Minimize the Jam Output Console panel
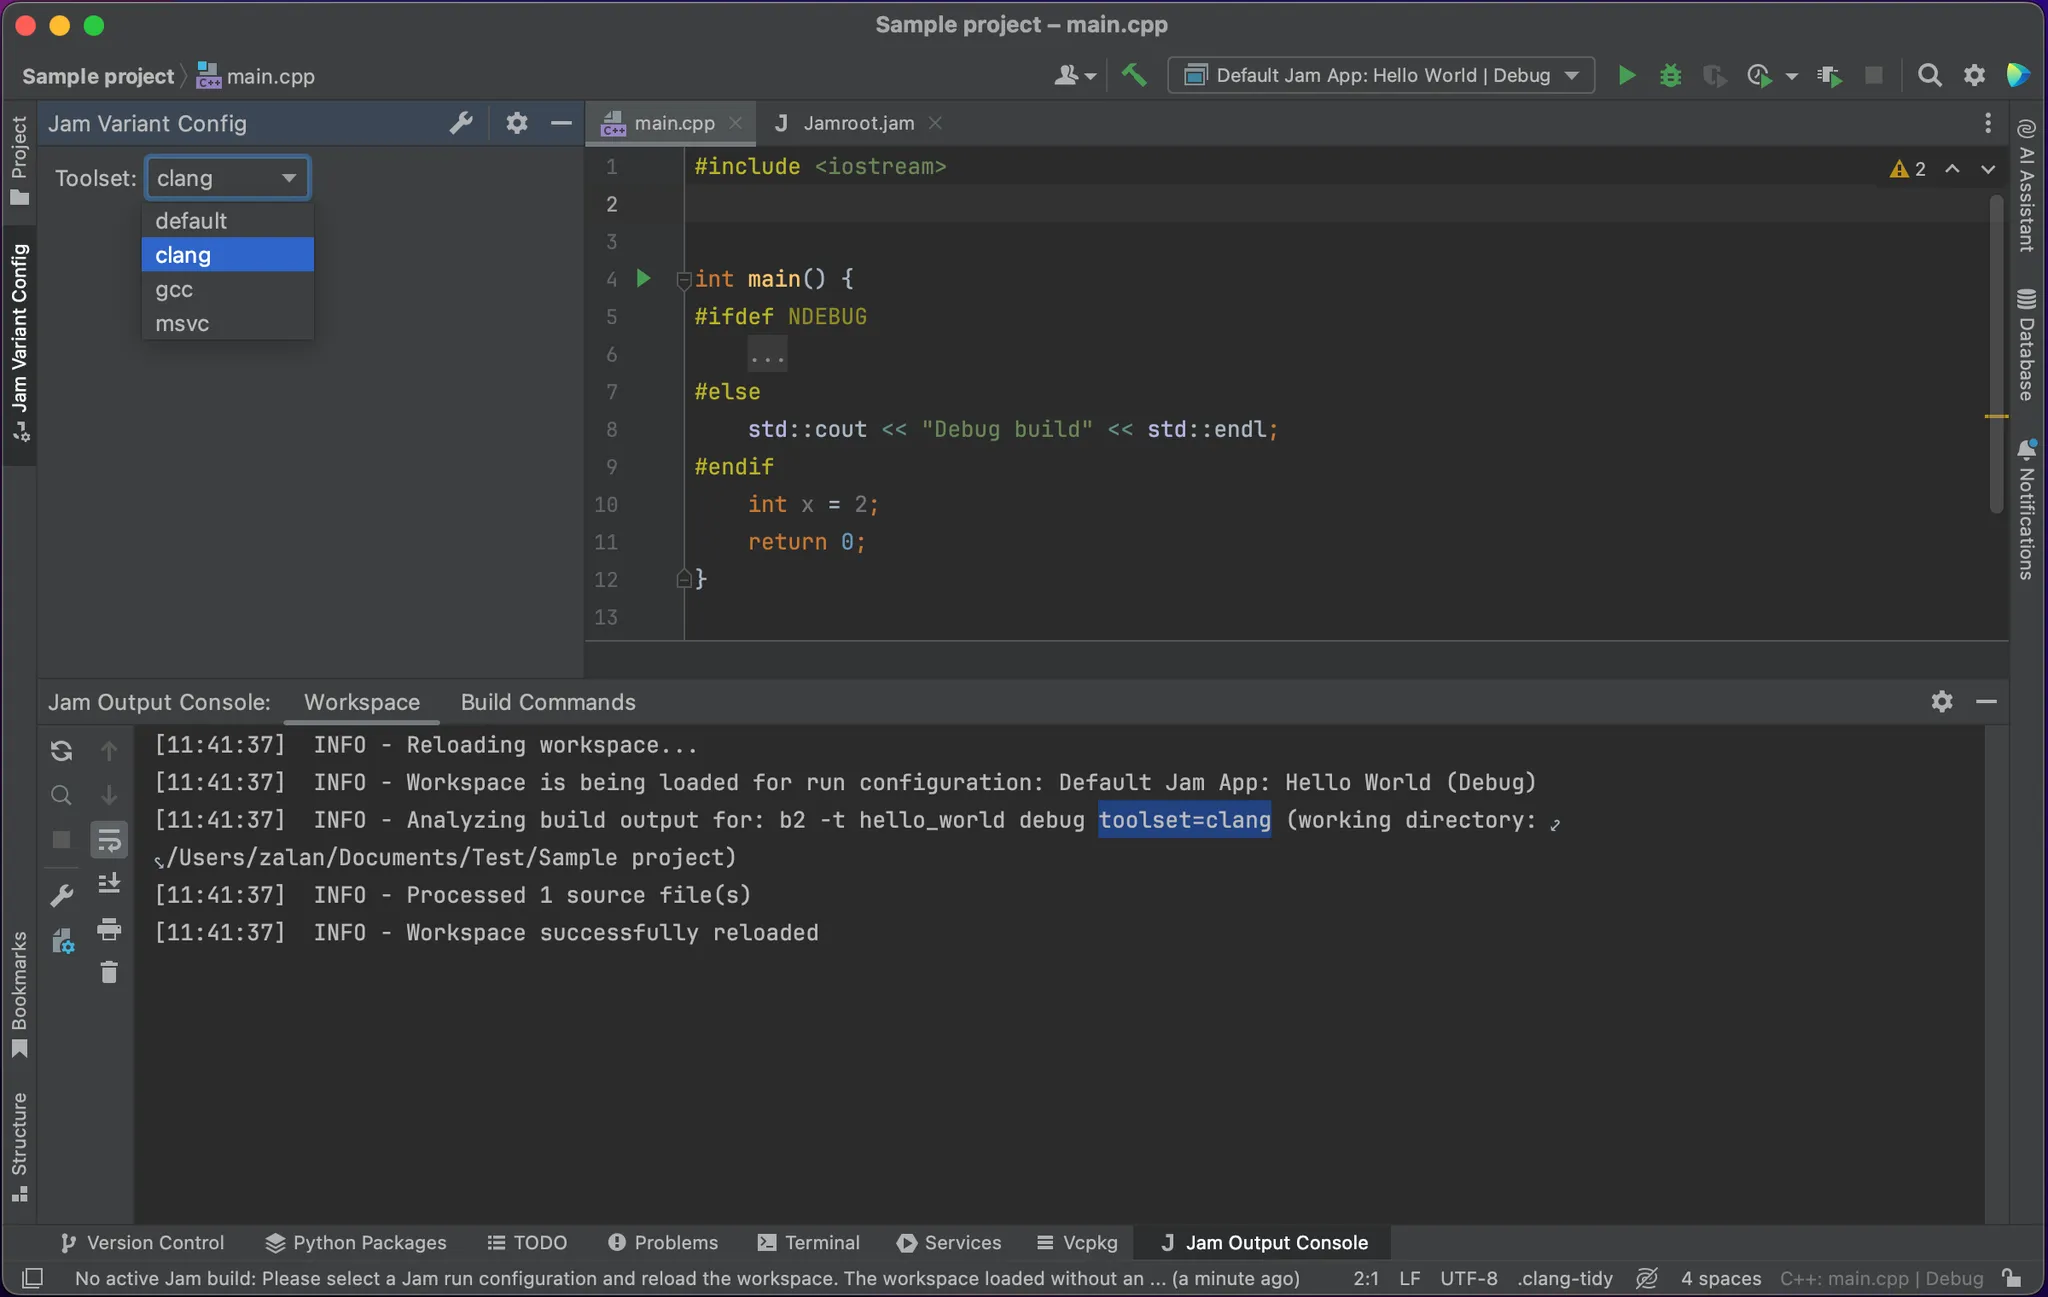2048x1297 pixels. pos(1987,702)
